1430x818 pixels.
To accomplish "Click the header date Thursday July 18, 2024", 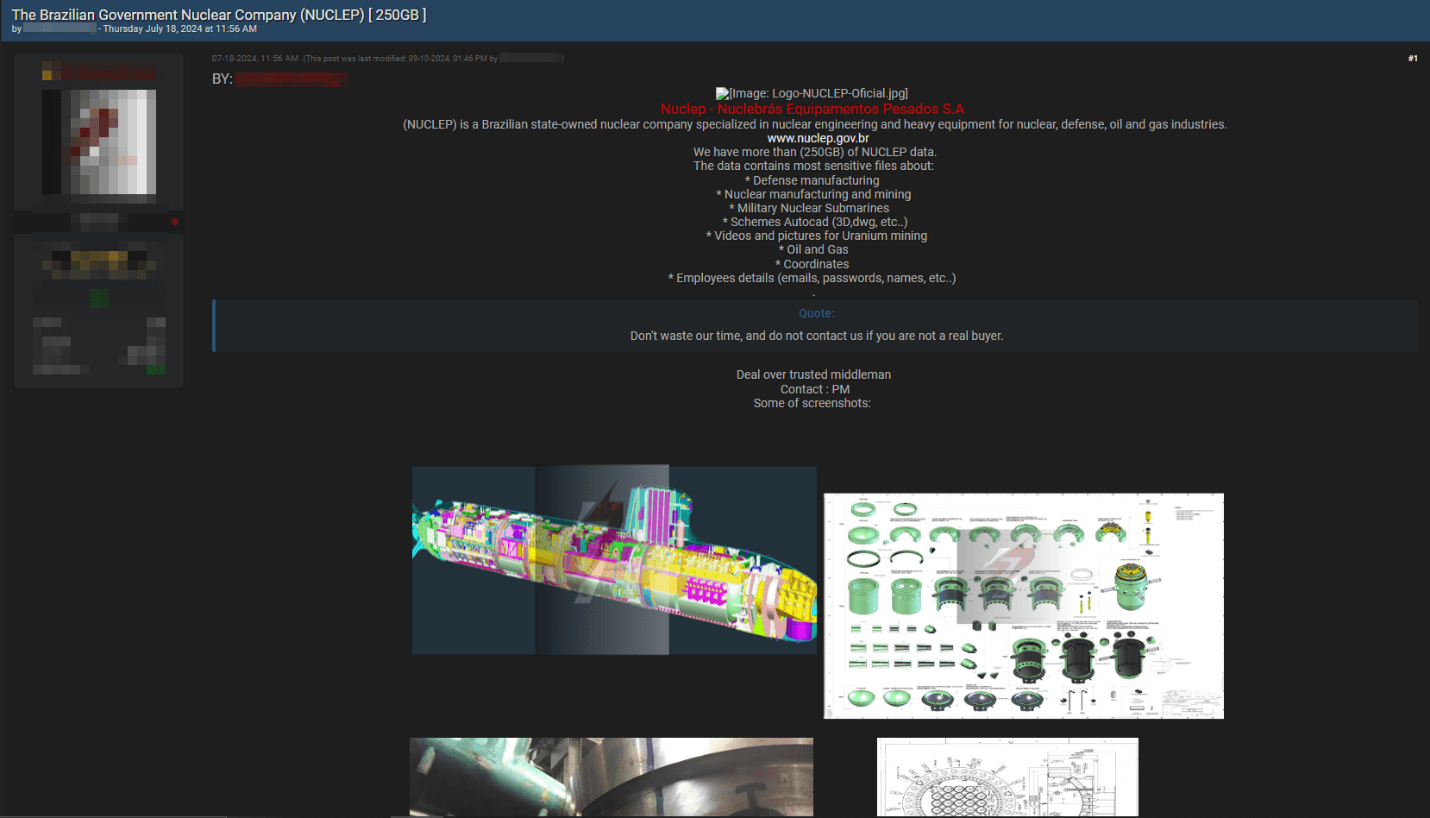I will (x=180, y=29).
